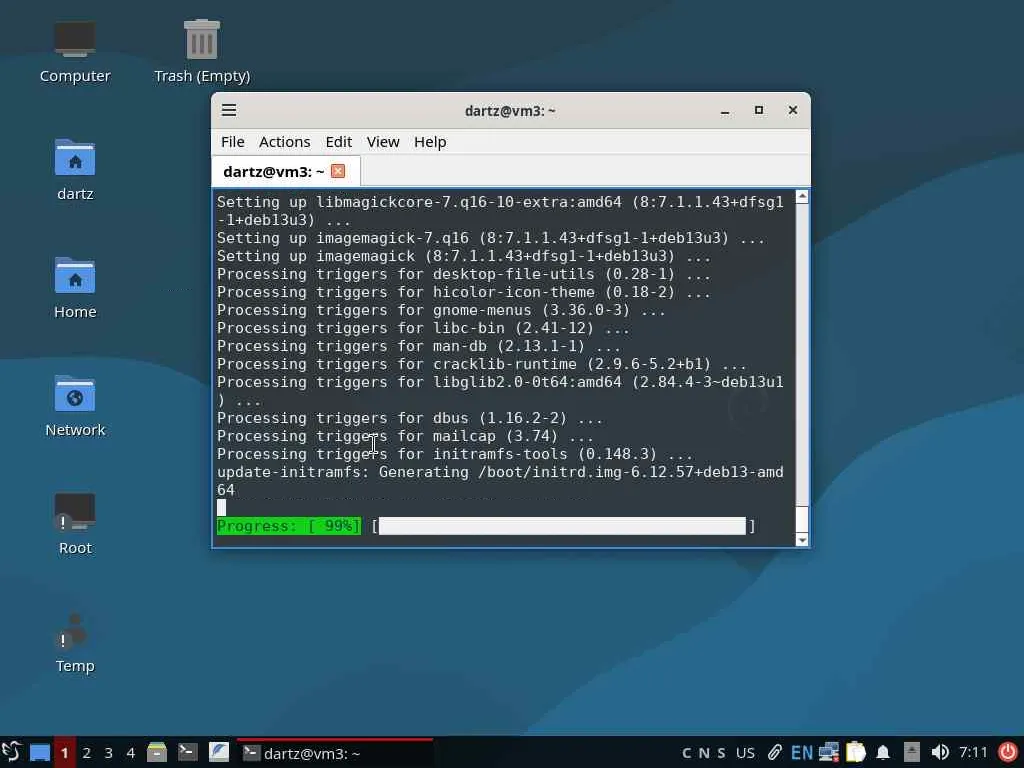Viewport: 1024px width, 768px height.
Task: Click line 'Processing triggers for mailcap'
Action: [x=405, y=436]
